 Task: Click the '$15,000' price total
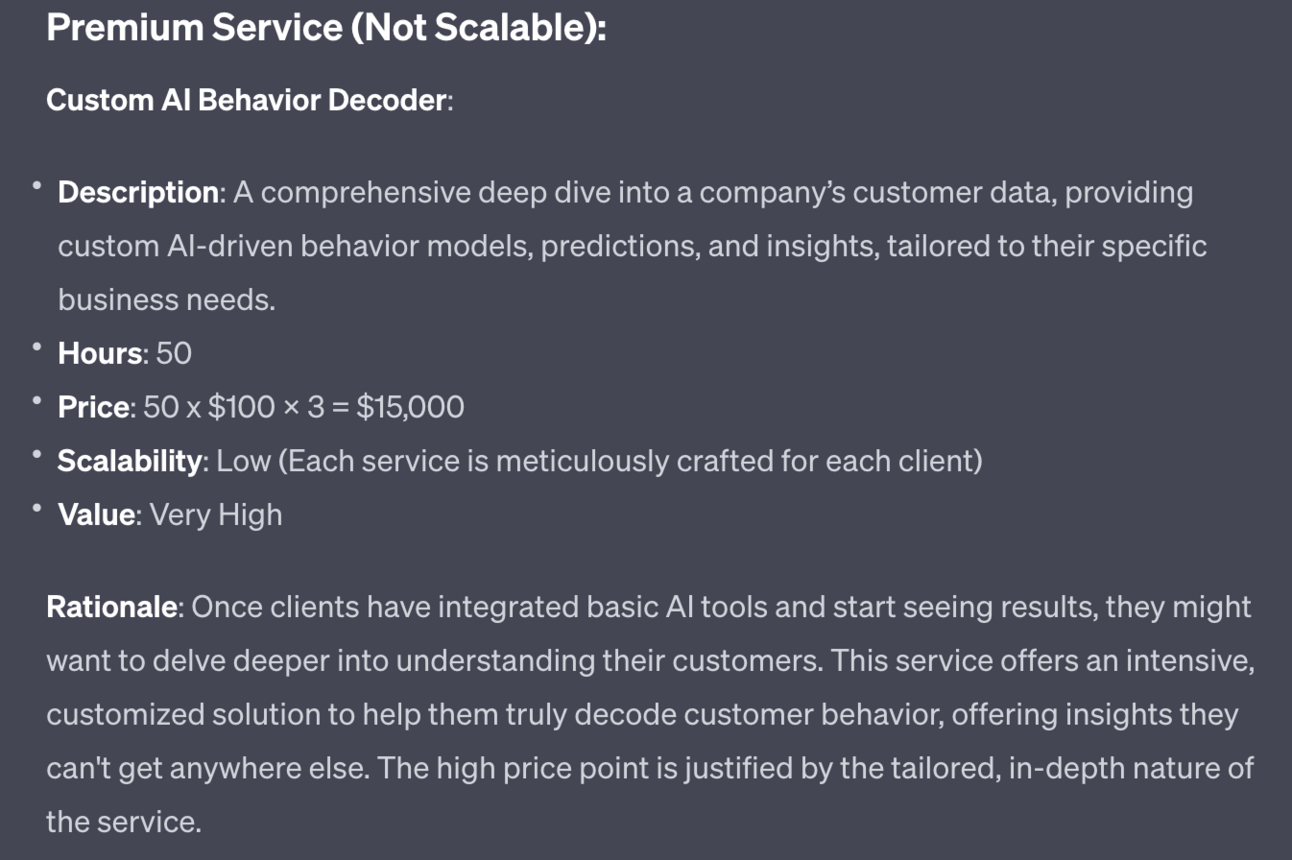pos(410,407)
